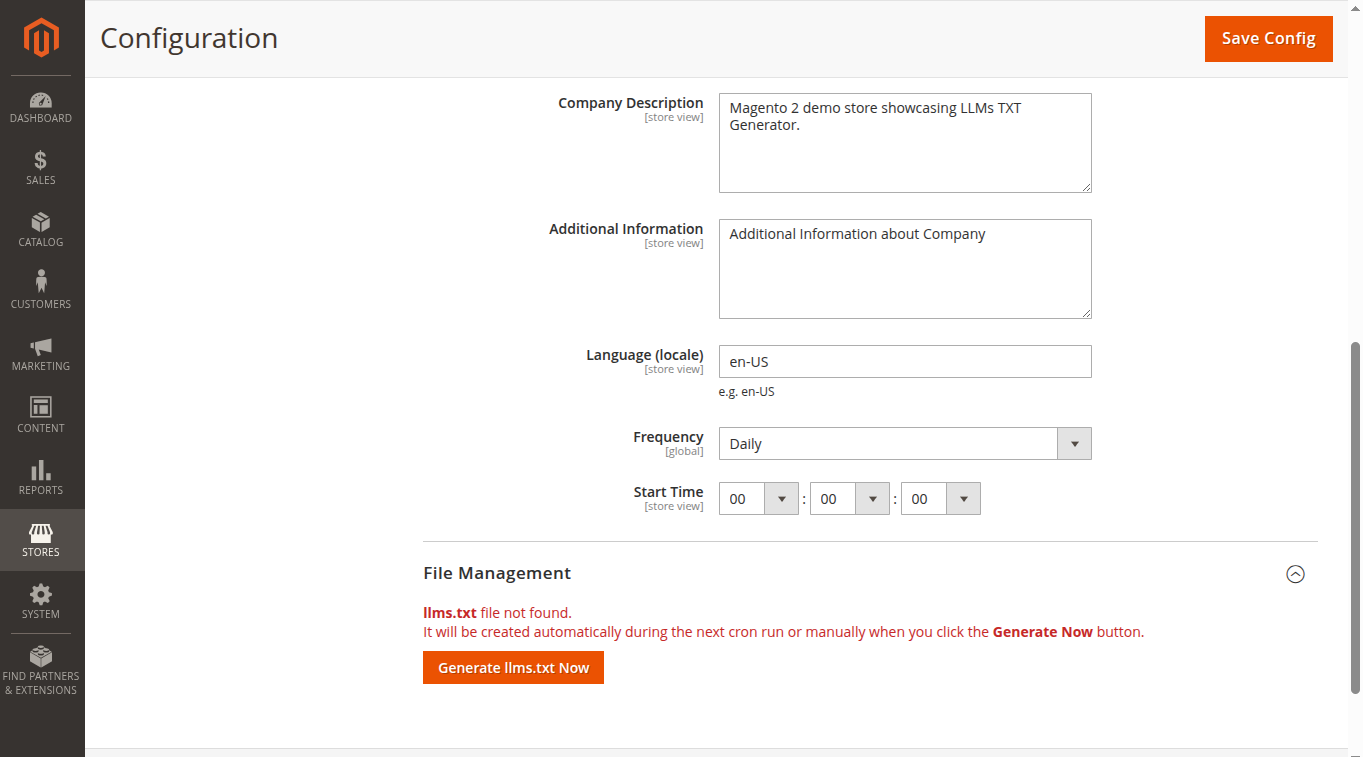Open the Frequency dropdown set to Daily

(904, 444)
